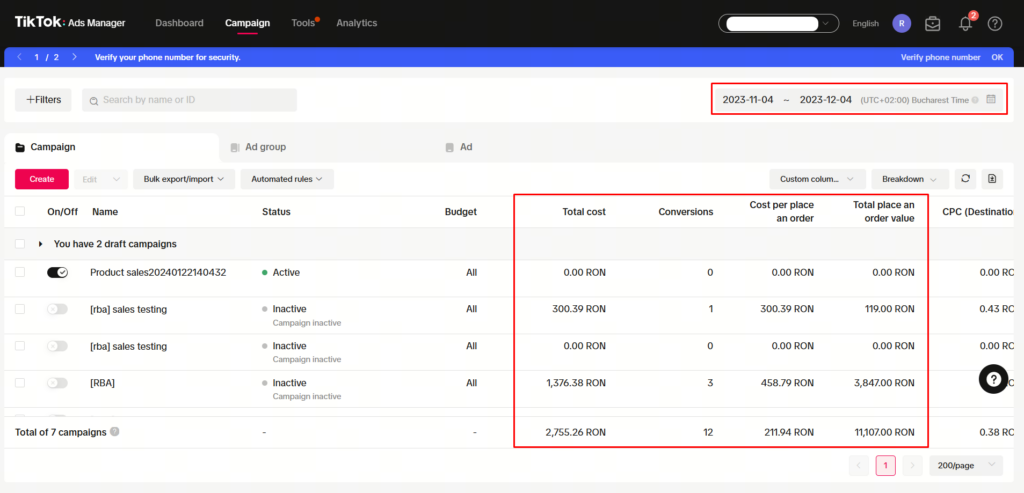Open the Tools menu
The height and width of the screenshot is (493, 1024).
tap(303, 23)
